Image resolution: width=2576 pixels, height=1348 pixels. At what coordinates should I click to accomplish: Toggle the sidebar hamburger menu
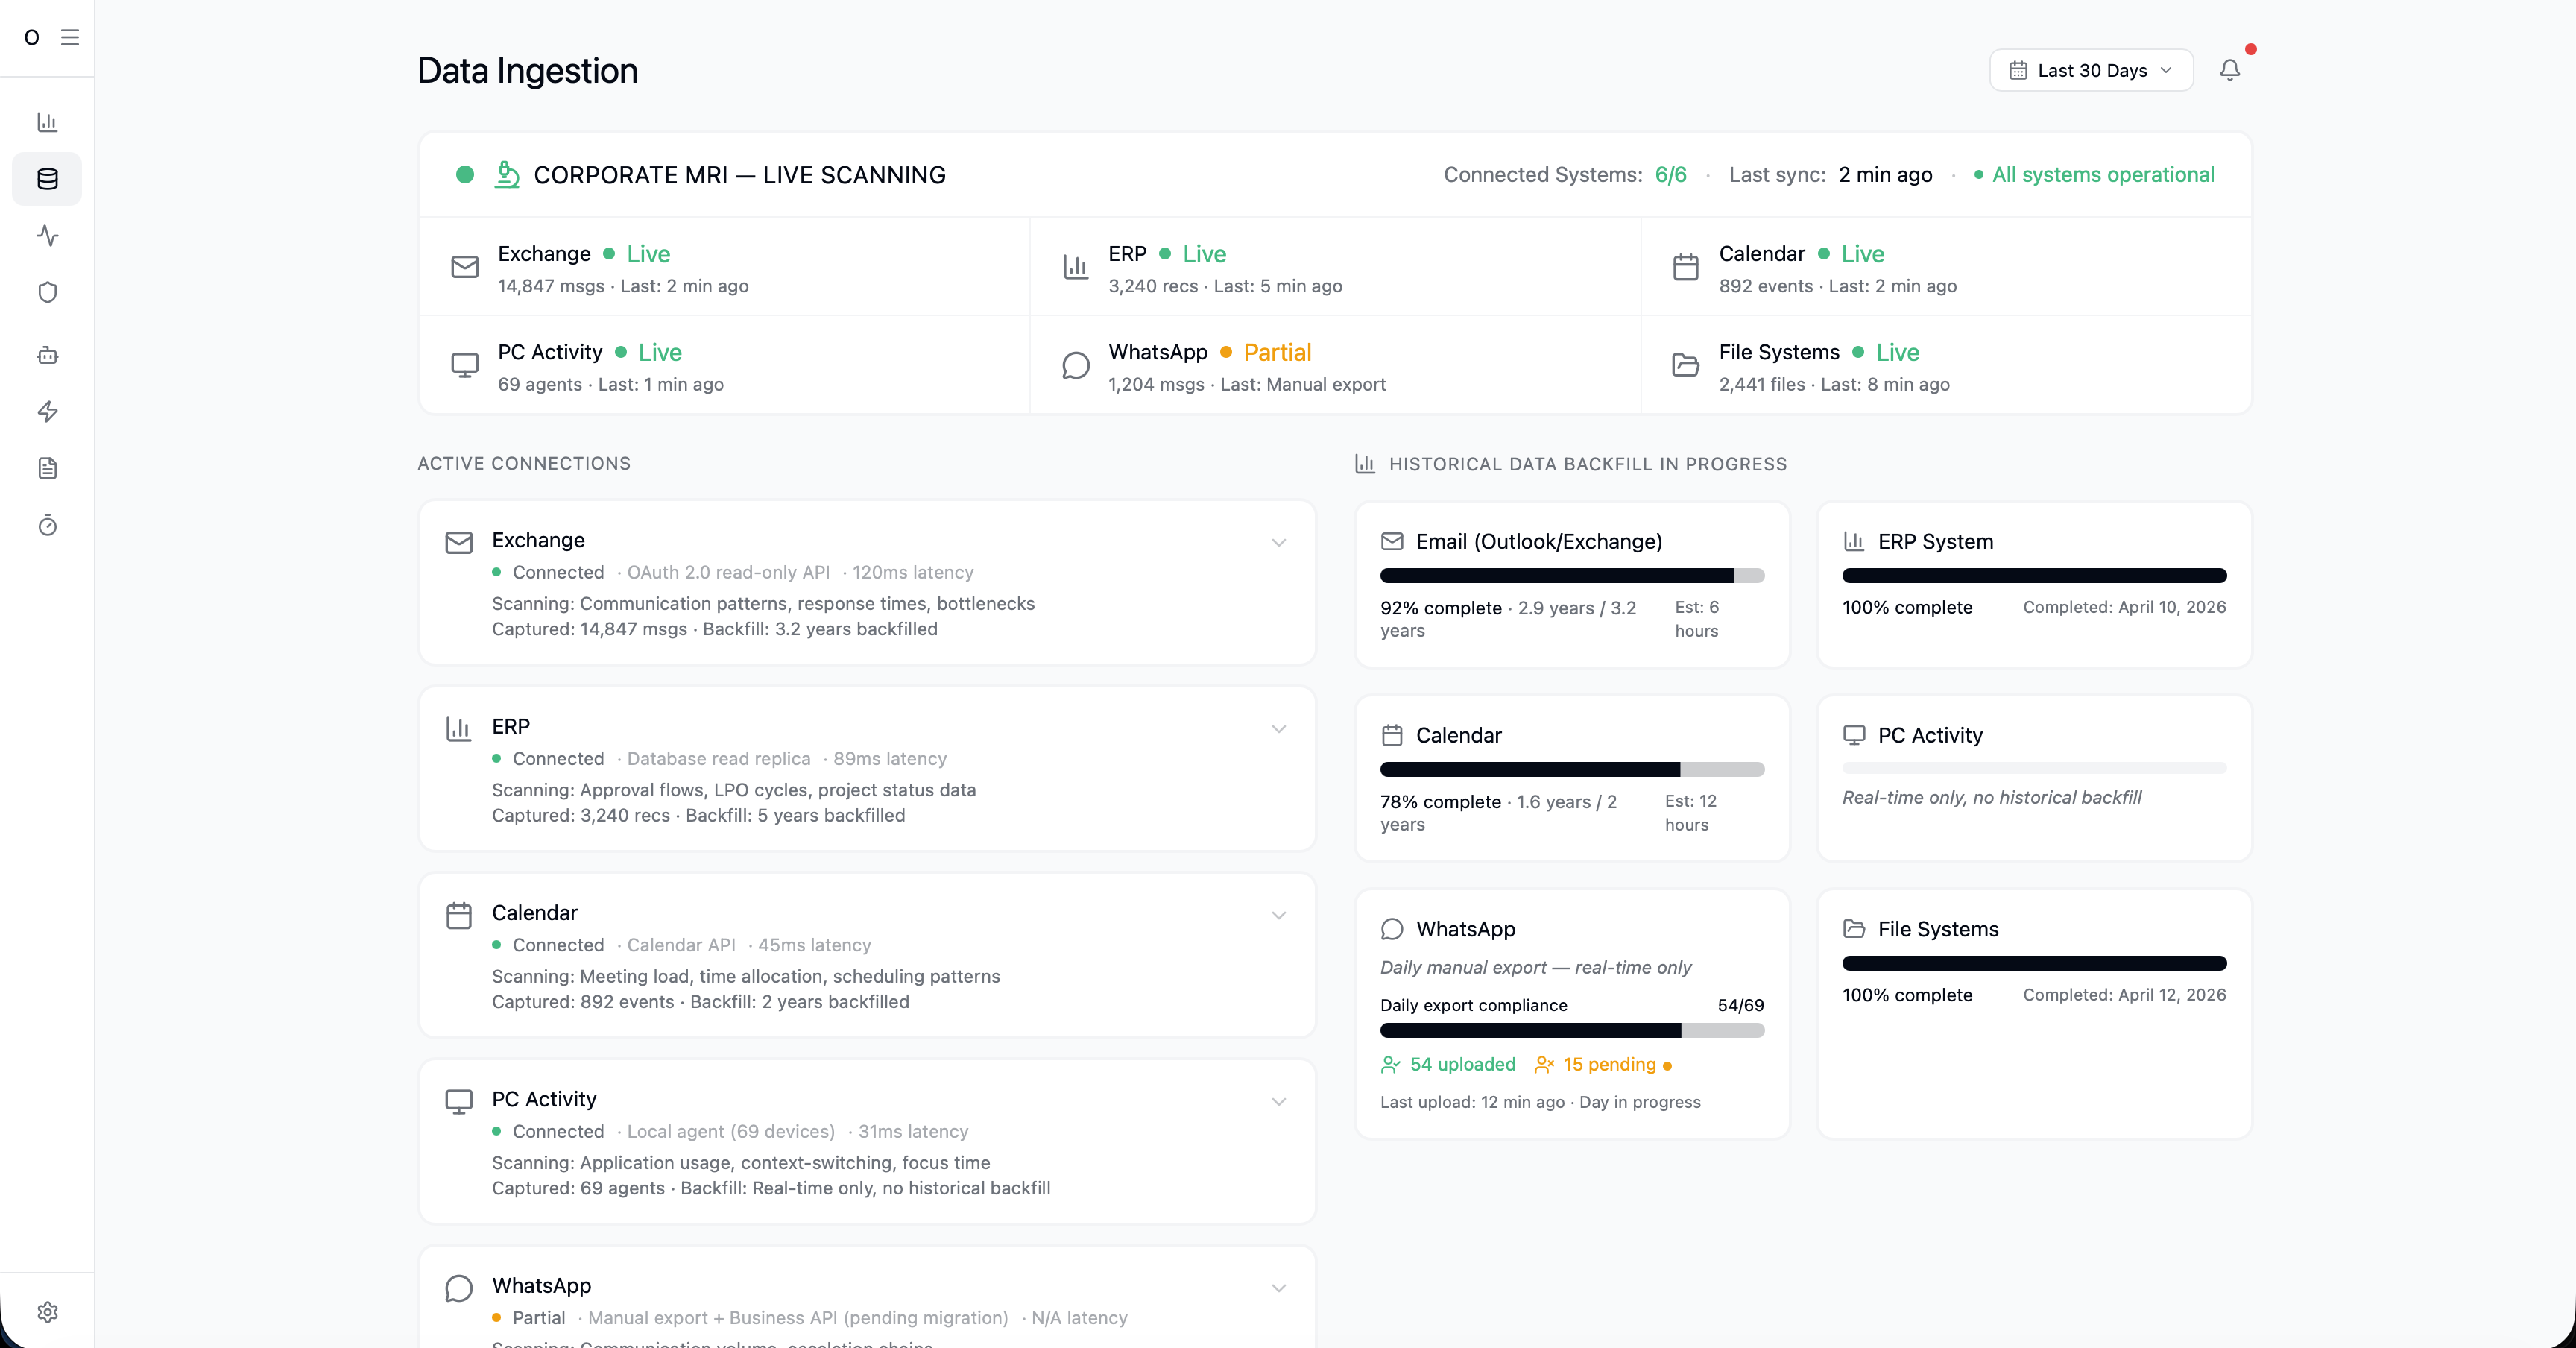pyautogui.click(x=70, y=37)
